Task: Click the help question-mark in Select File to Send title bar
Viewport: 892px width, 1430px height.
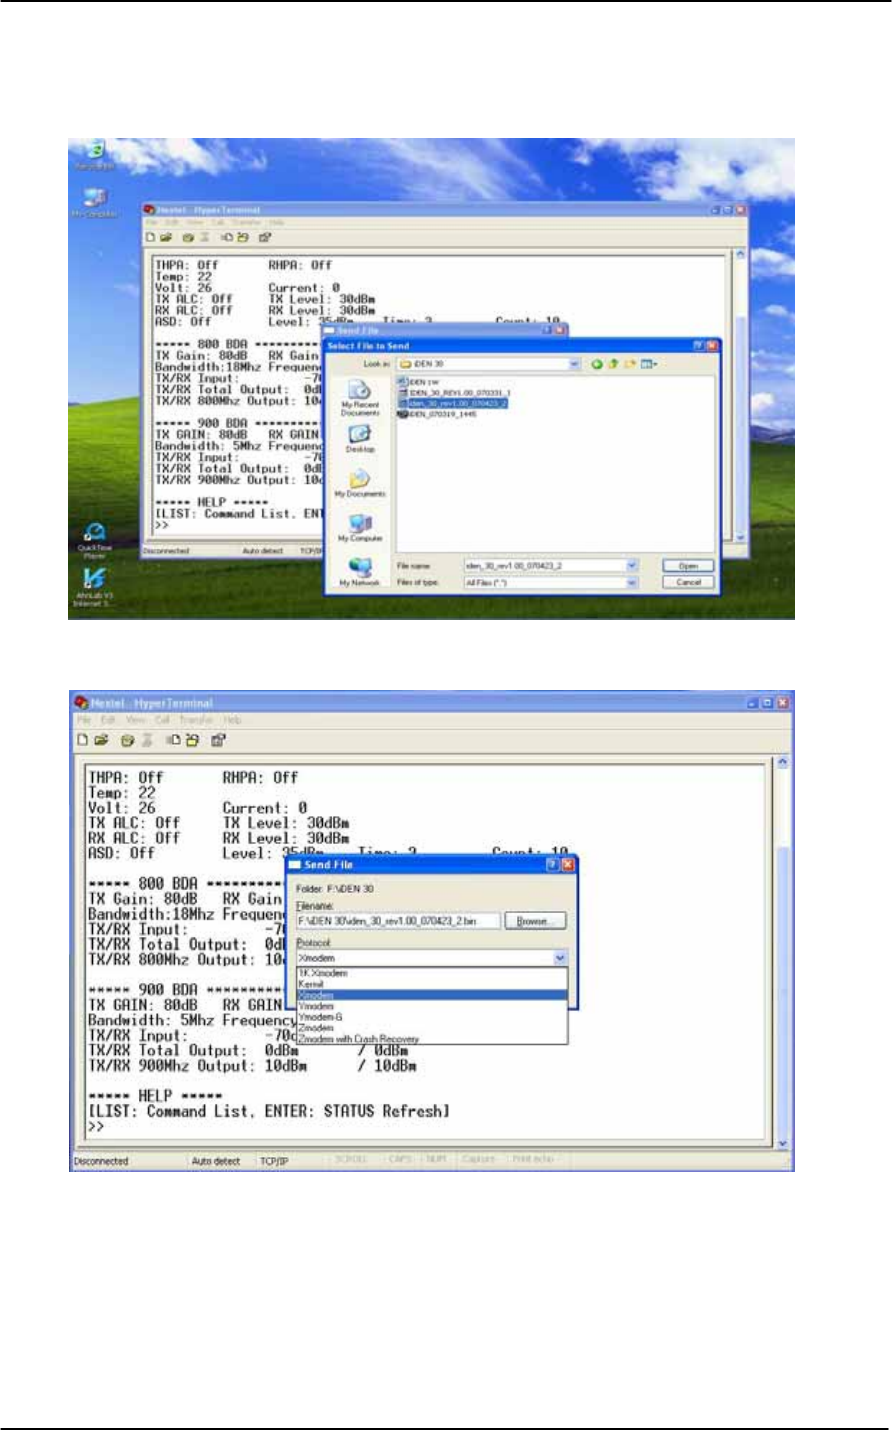Action: coord(698,346)
